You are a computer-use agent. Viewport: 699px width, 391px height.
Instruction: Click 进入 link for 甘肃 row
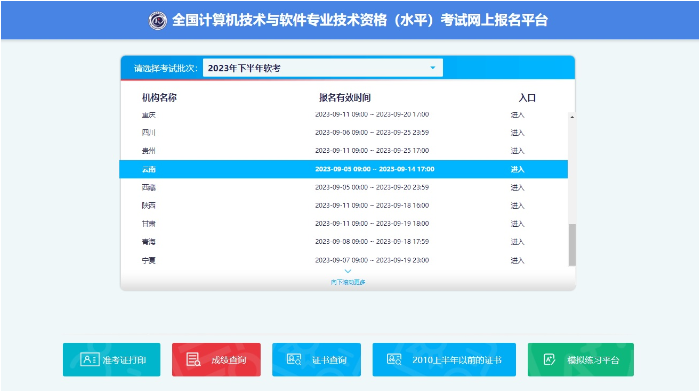click(518, 223)
